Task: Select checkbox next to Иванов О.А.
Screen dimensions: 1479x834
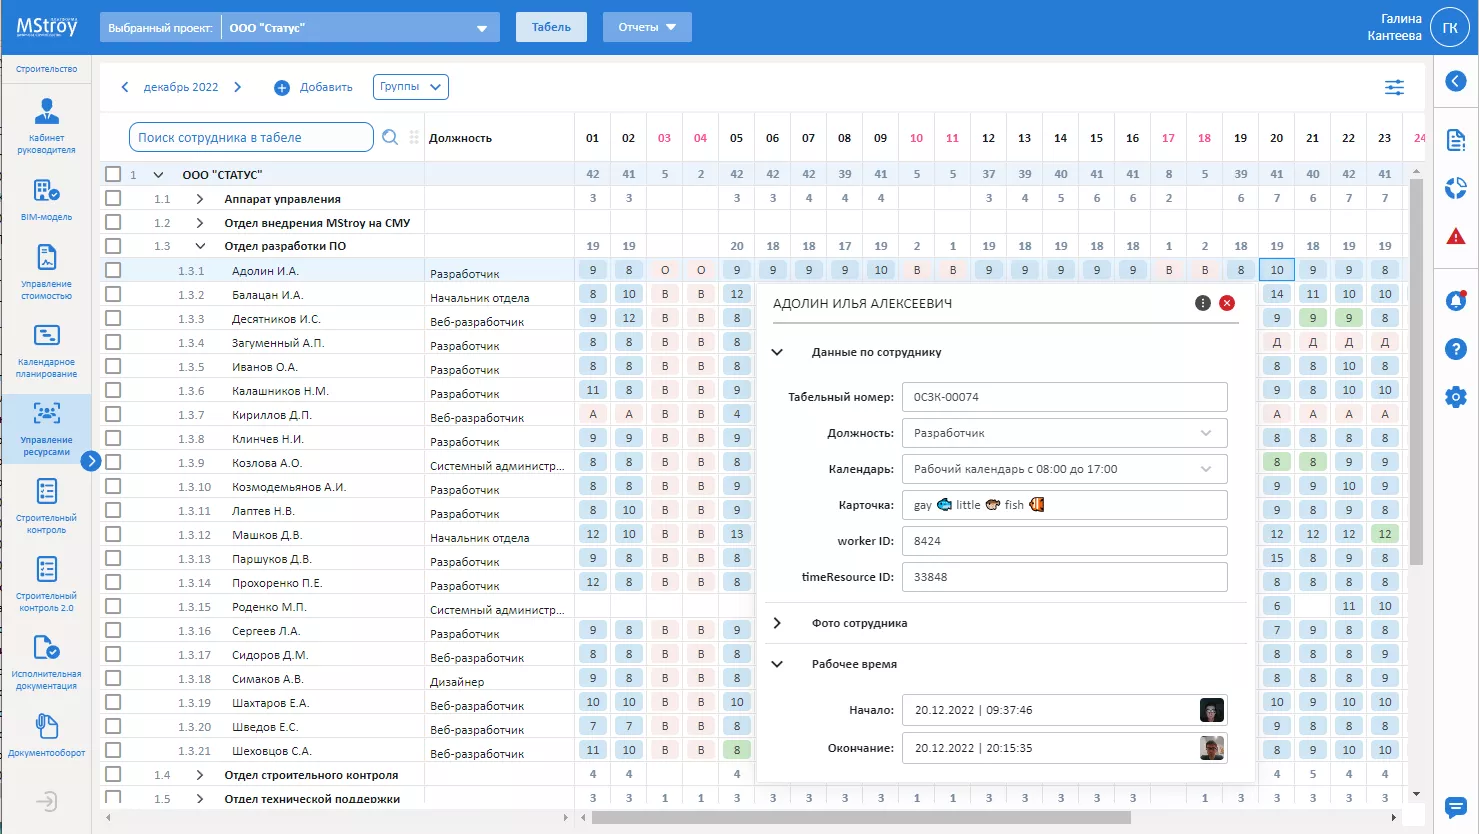Action: pos(113,366)
